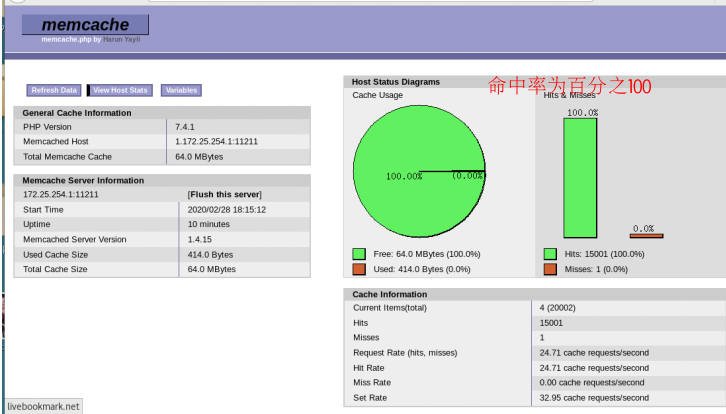Click the Hits: 15001 (100.0%) legend text
This screenshot has height=414, width=726.
pos(604,254)
